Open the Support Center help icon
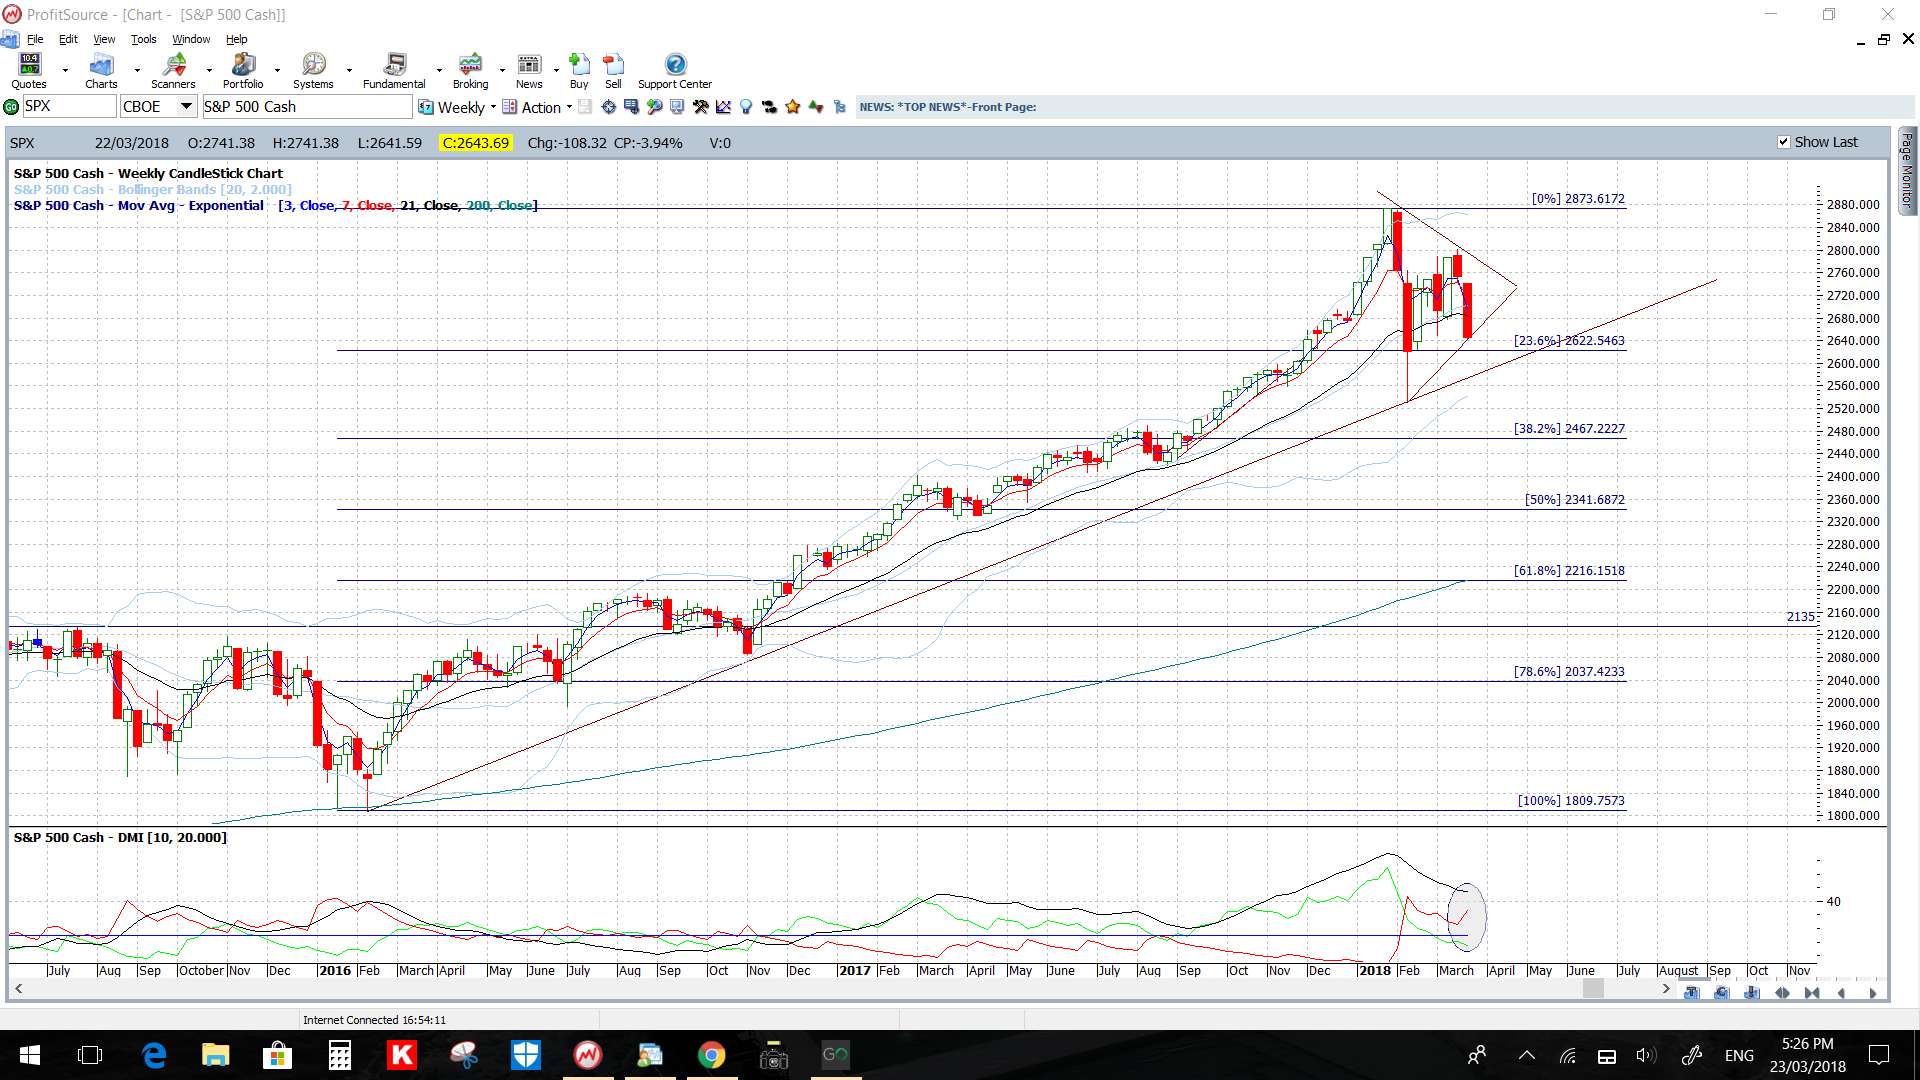 pyautogui.click(x=676, y=65)
